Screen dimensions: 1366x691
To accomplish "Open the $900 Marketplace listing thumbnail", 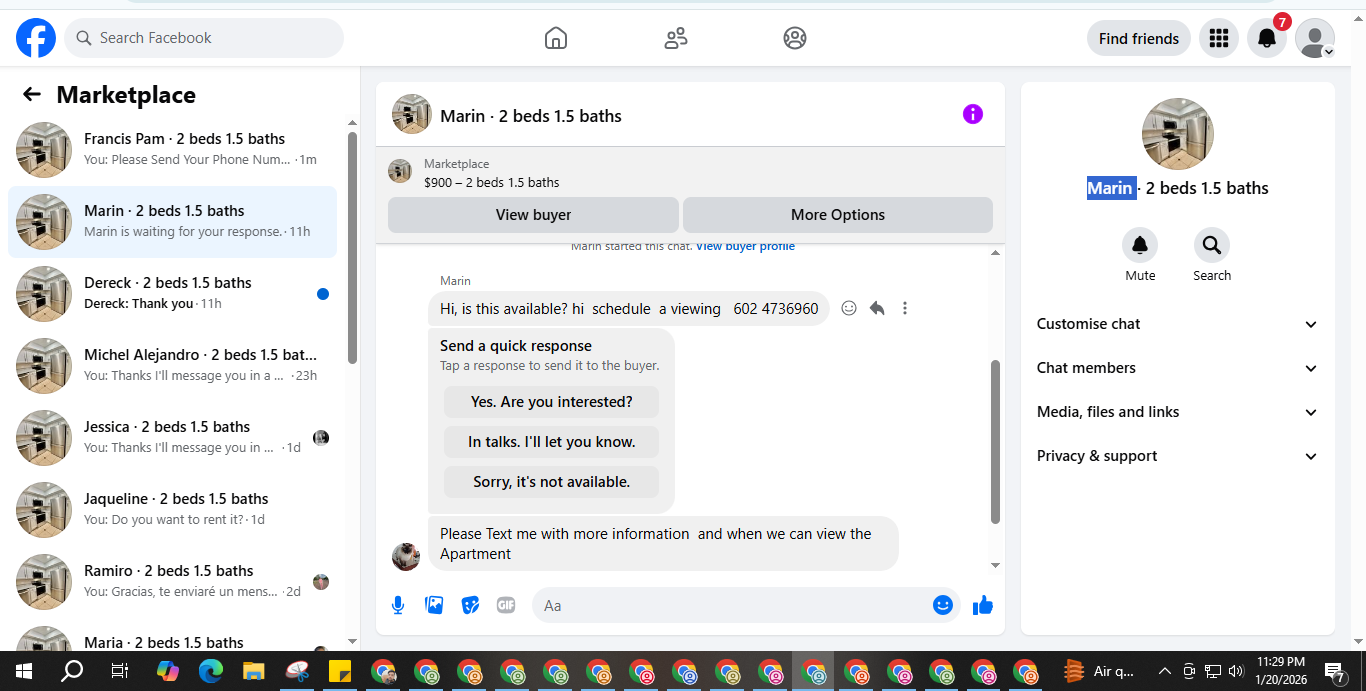I will click(x=400, y=171).
